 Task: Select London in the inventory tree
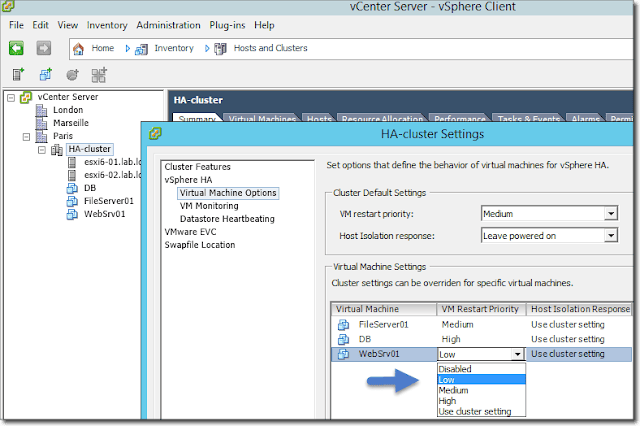click(68, 110)
